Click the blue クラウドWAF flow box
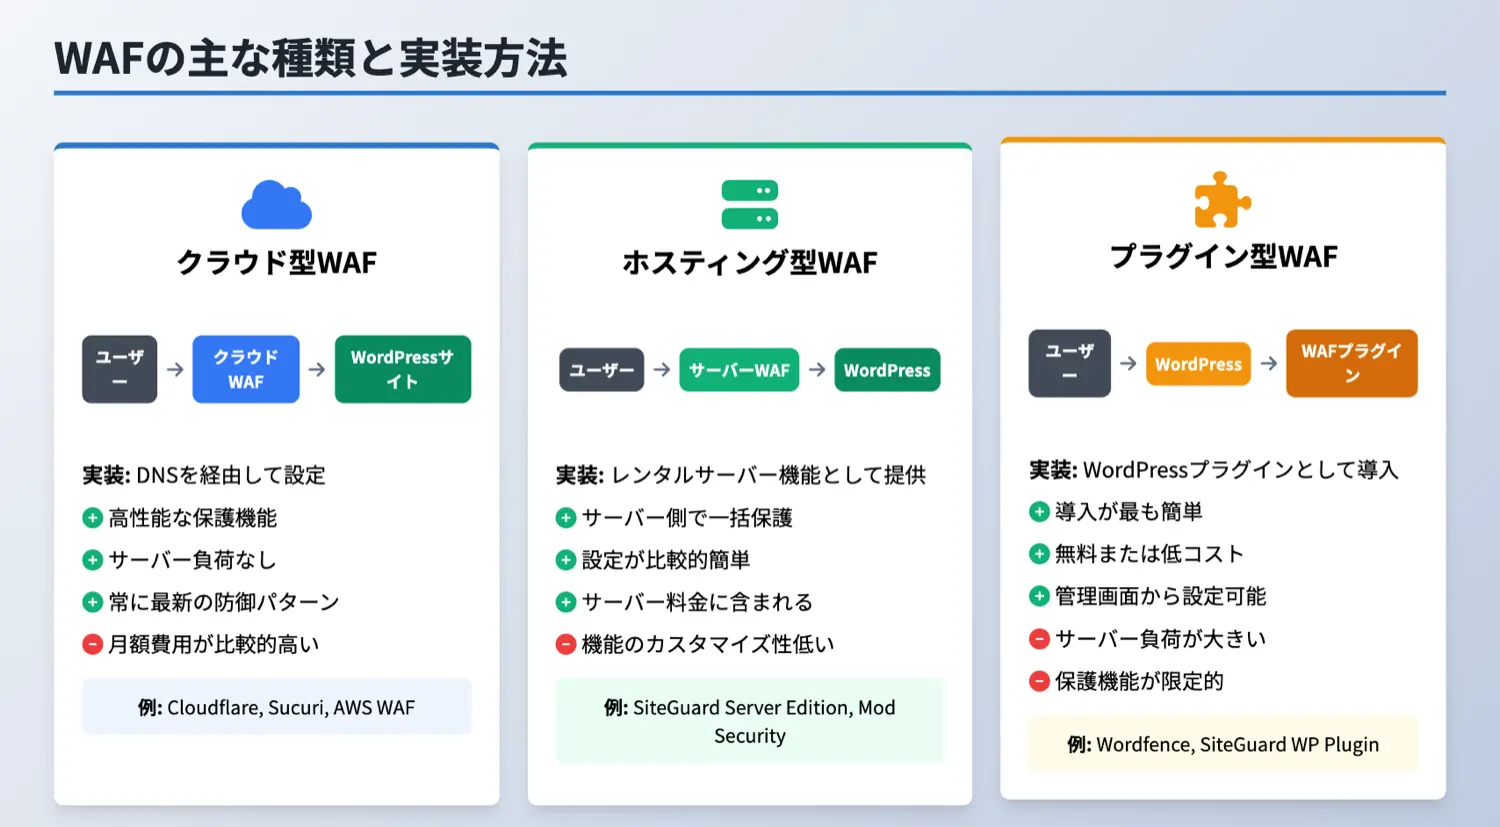 coord(246,369)
